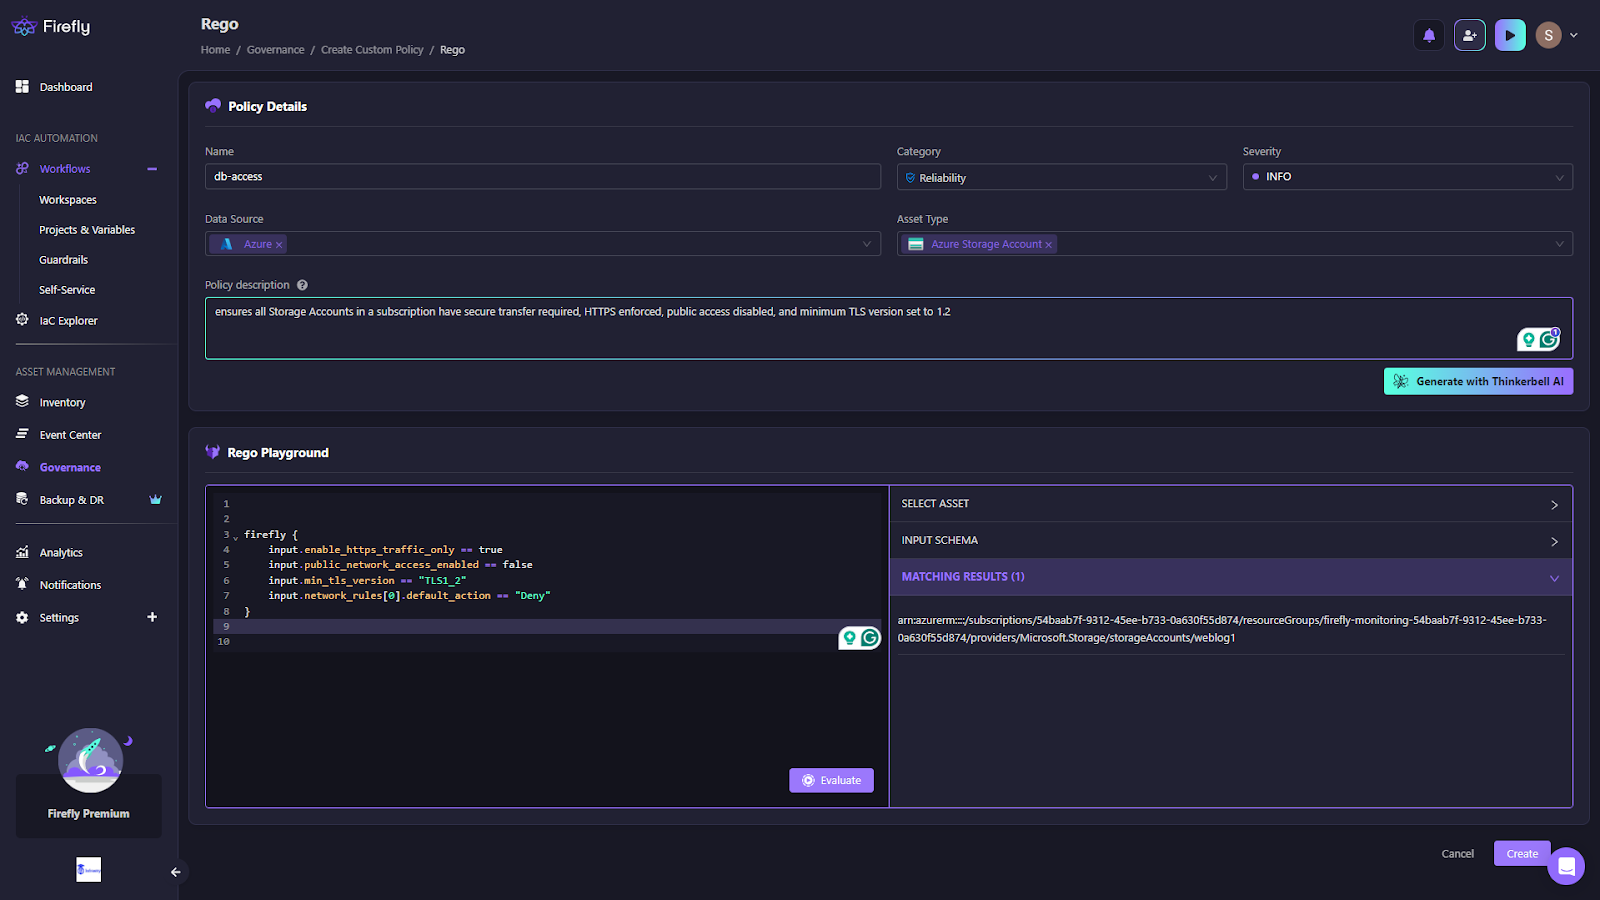Remove Azure Storage Account tag

click(x=1048, y=245)
